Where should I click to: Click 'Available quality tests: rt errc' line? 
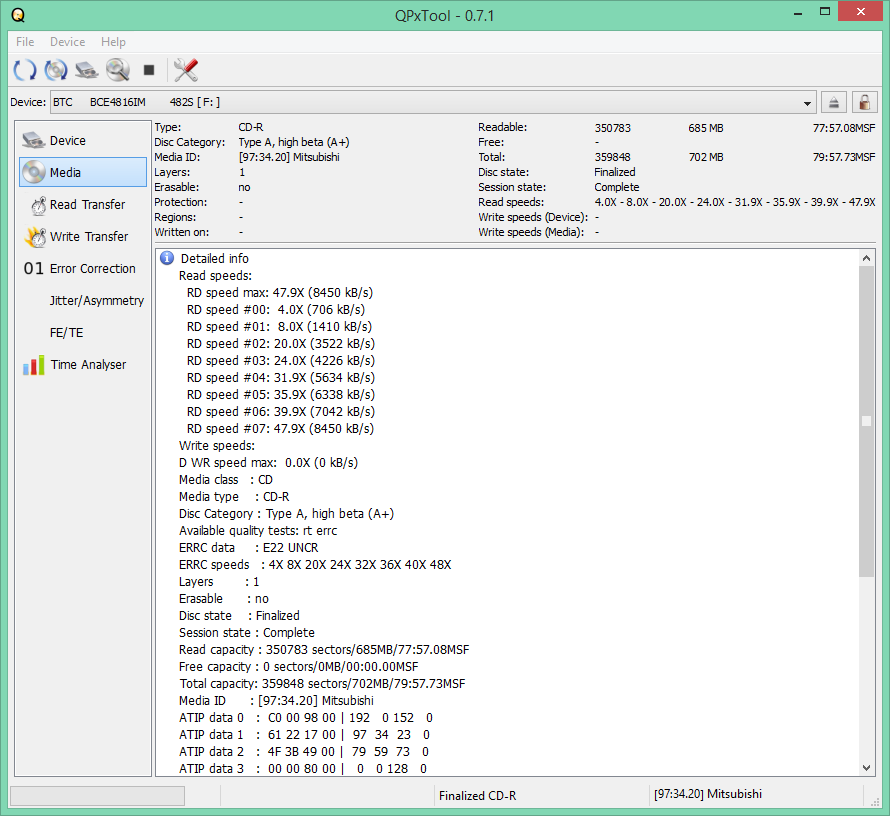[258, 531]
